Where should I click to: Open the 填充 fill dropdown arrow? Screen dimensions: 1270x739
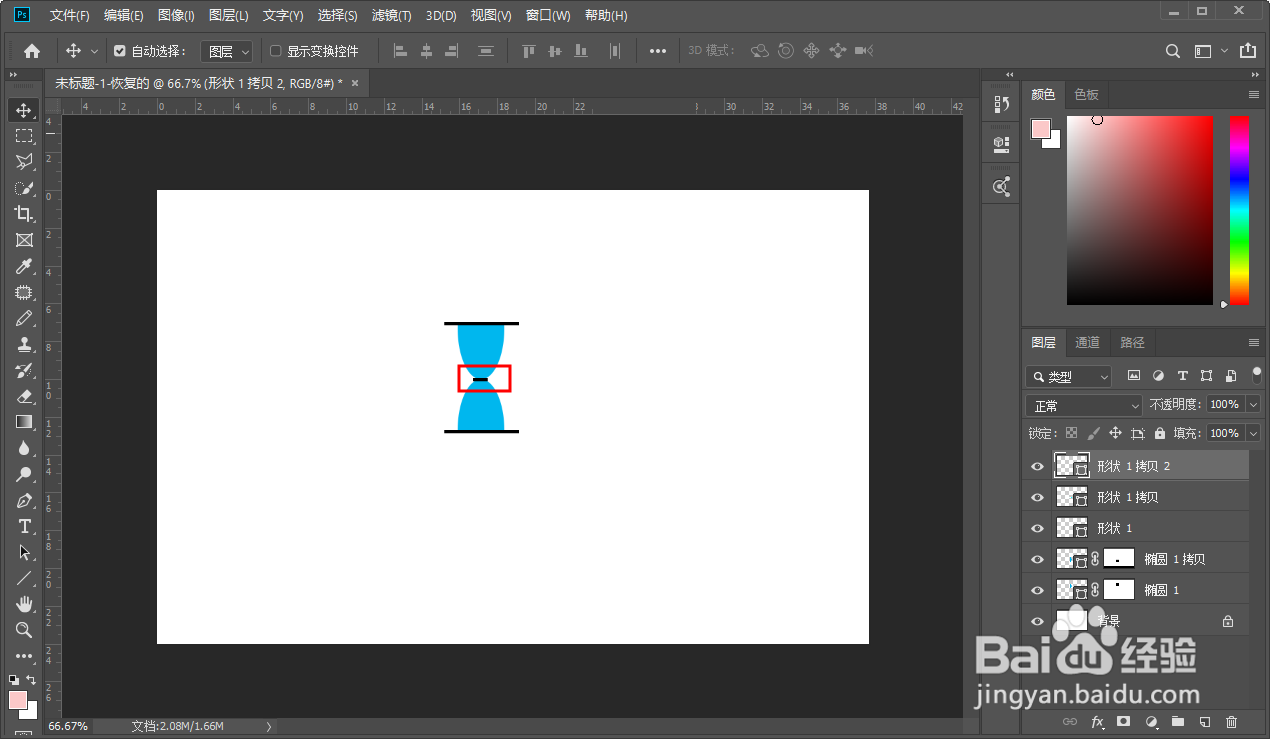pos(1254,433)
